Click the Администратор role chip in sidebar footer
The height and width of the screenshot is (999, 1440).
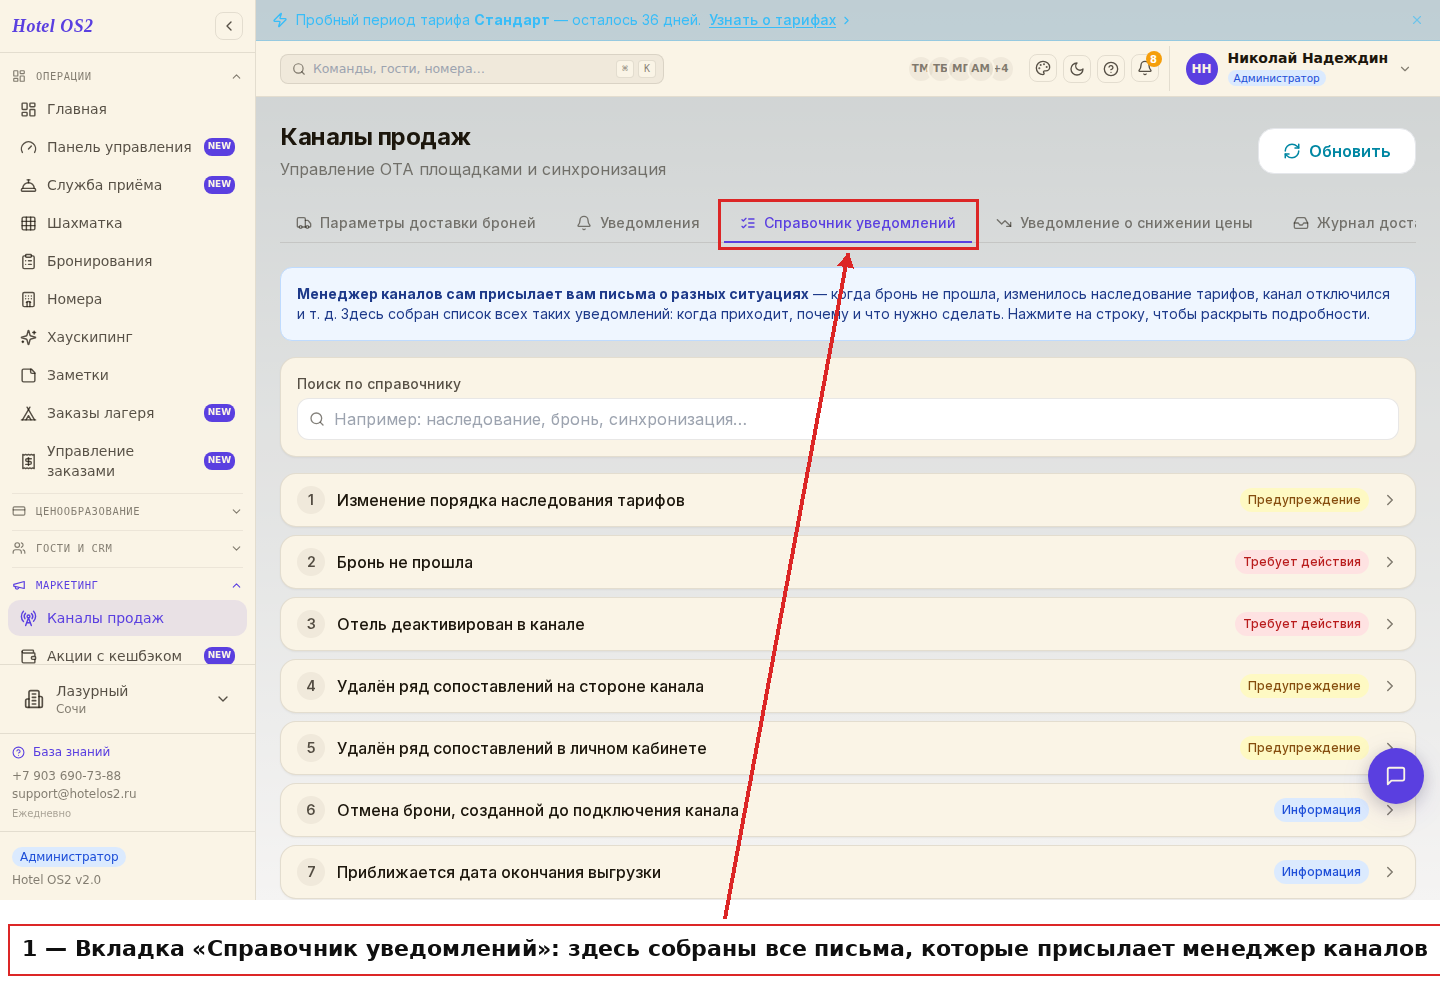tap(69, 857)
